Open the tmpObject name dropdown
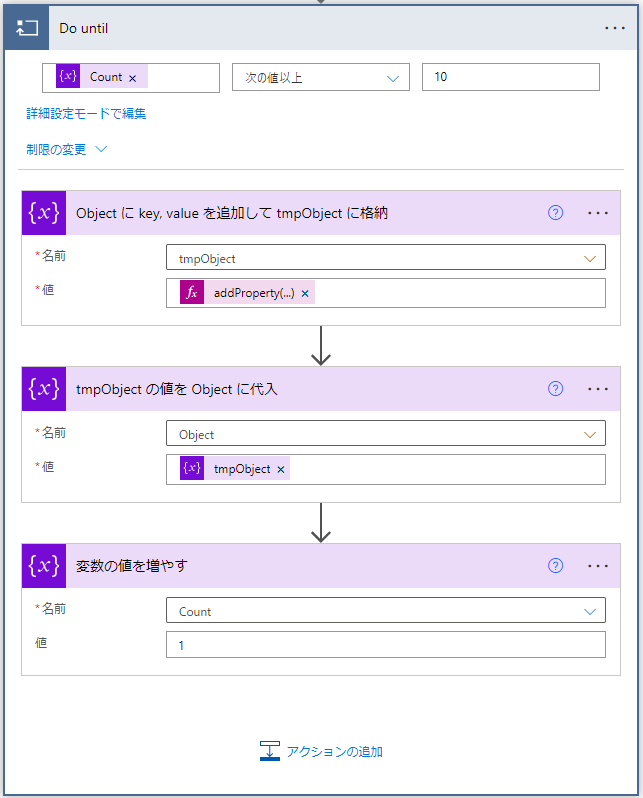This screenshot has height=798, width=643. point(386,258)
